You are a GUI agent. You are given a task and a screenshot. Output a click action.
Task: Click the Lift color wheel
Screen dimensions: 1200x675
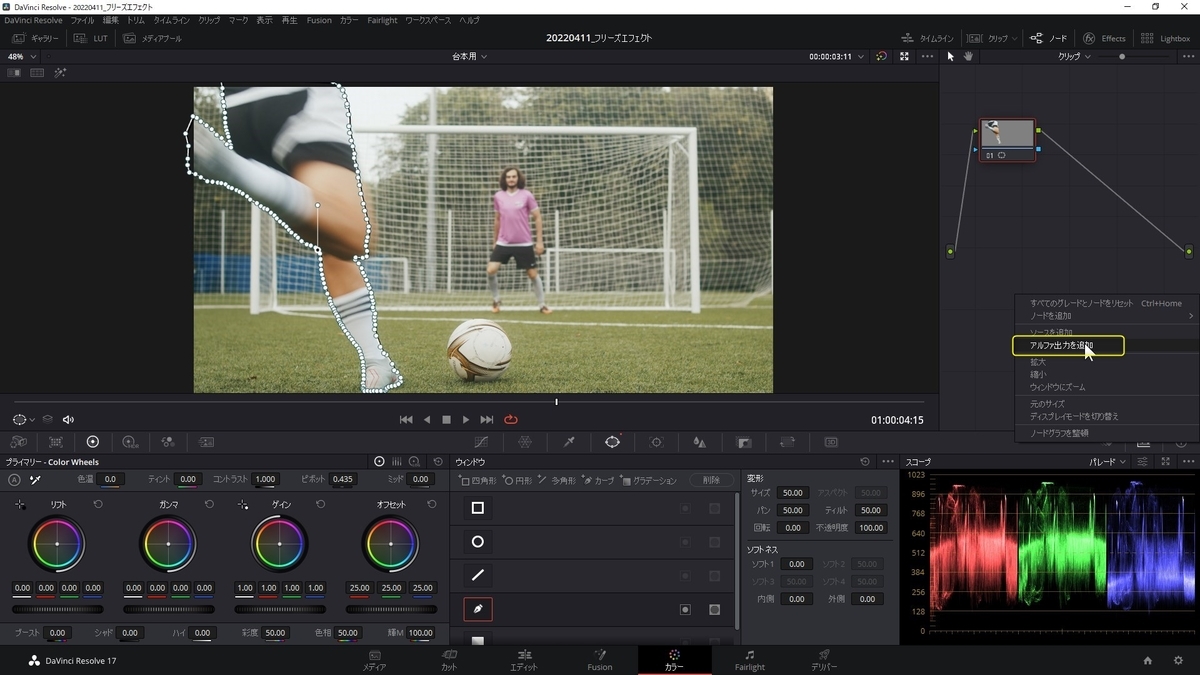[57, 544]
